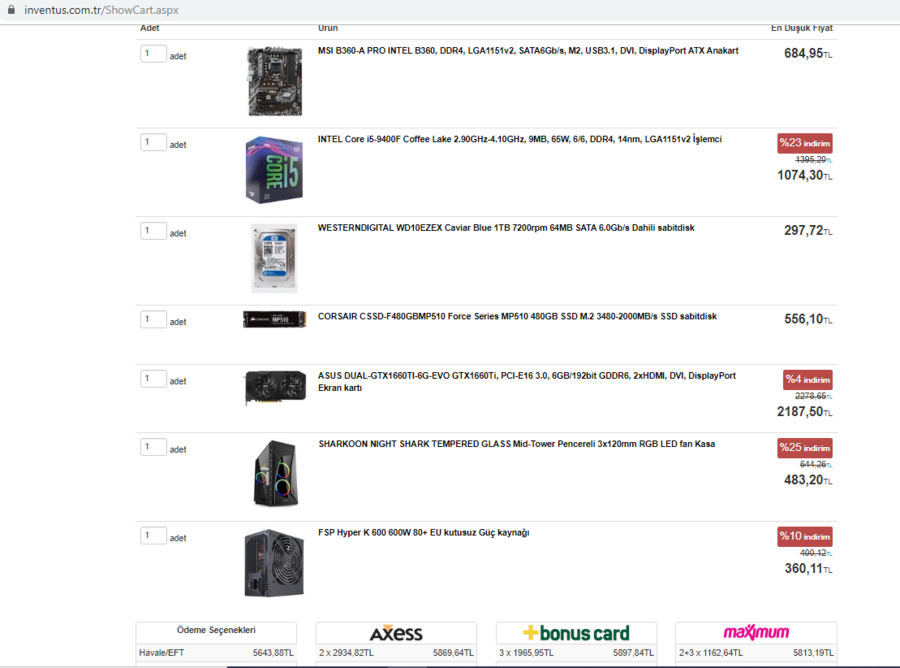Click the 556,10 TL price of Corsair SSD
900x668 pixels.
808,319
